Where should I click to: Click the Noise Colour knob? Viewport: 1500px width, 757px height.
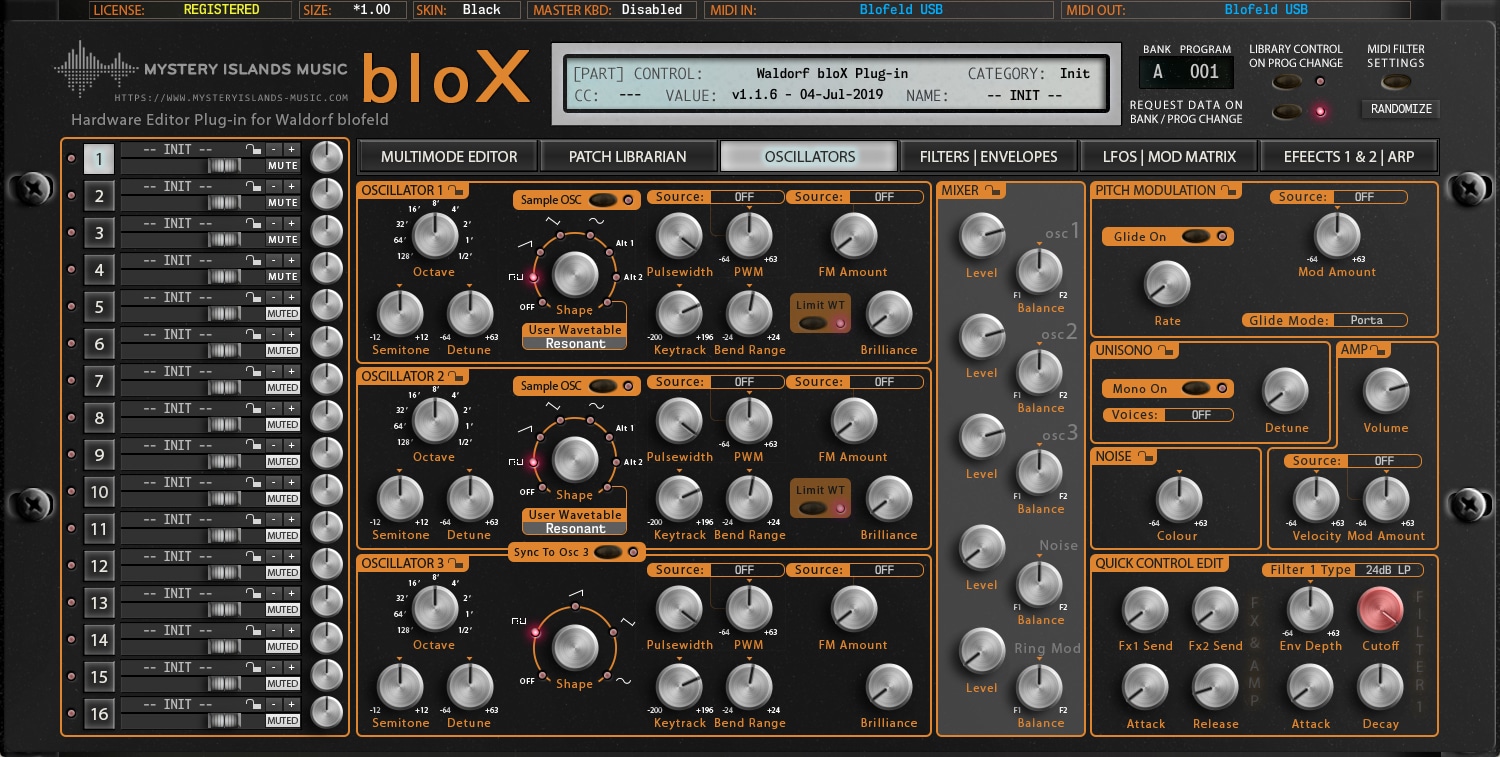click(x=1177, y=498)
